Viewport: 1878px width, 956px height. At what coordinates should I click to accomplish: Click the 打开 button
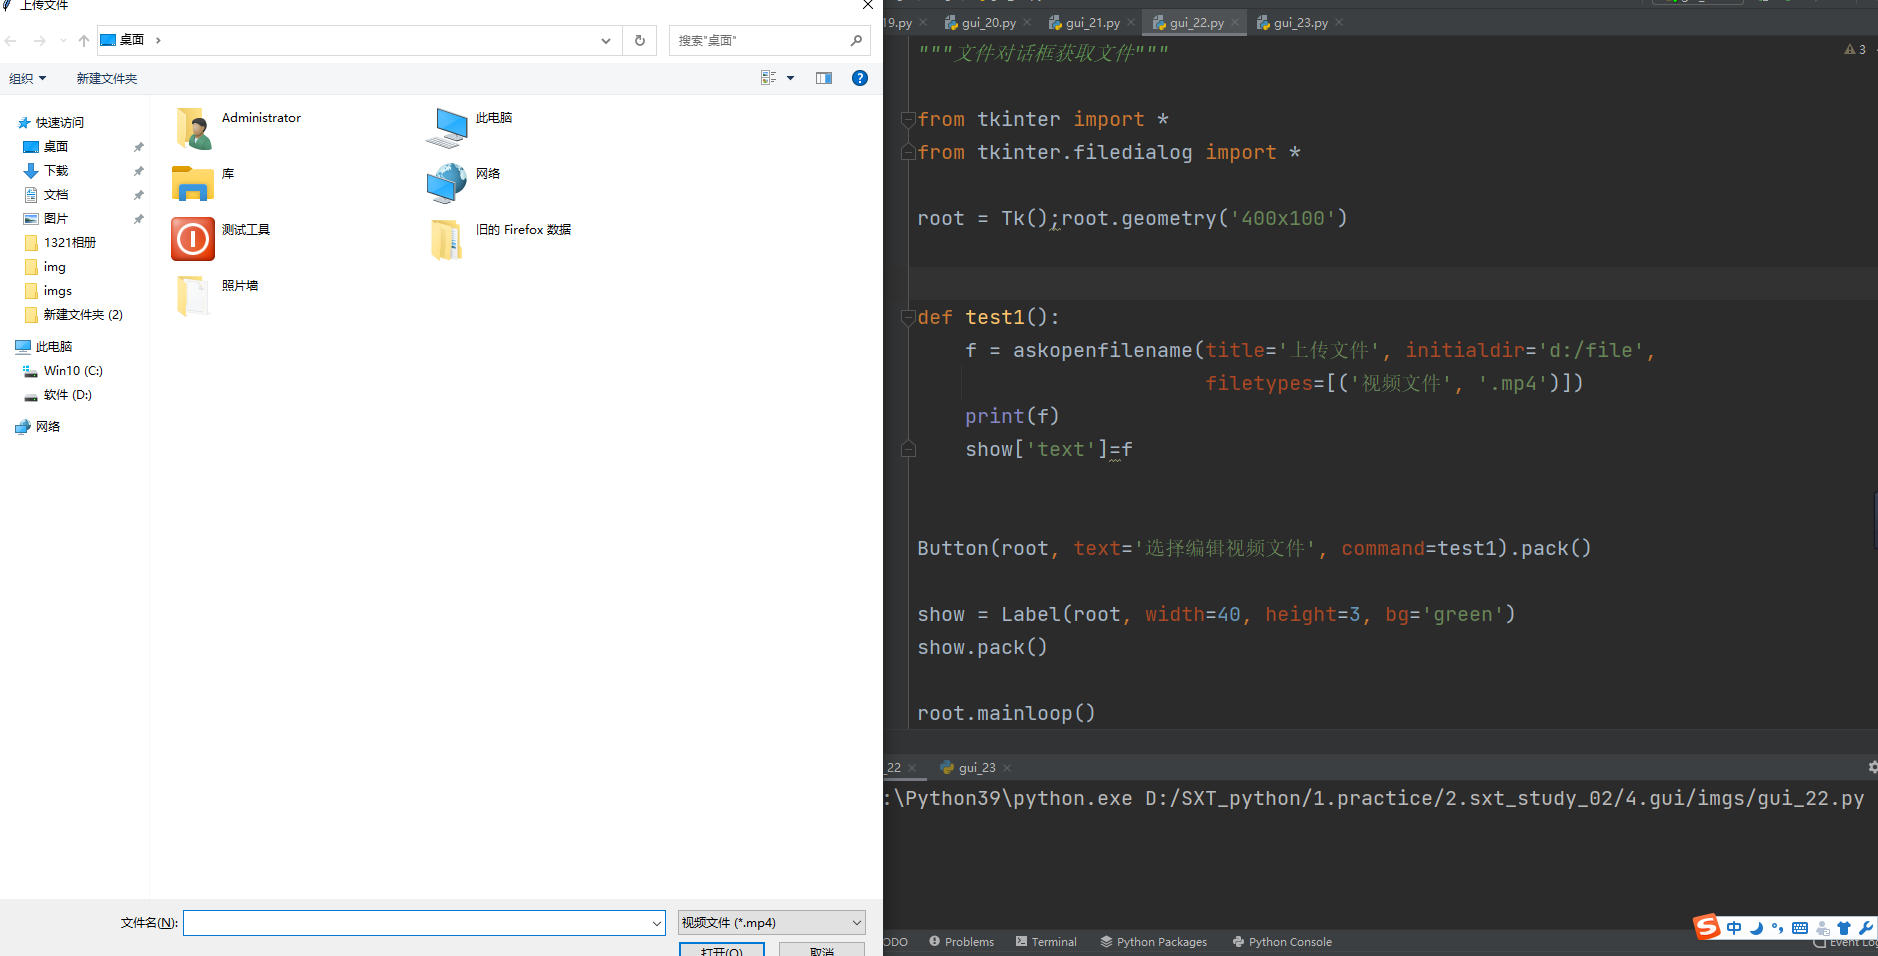click(x=722, y=950)
